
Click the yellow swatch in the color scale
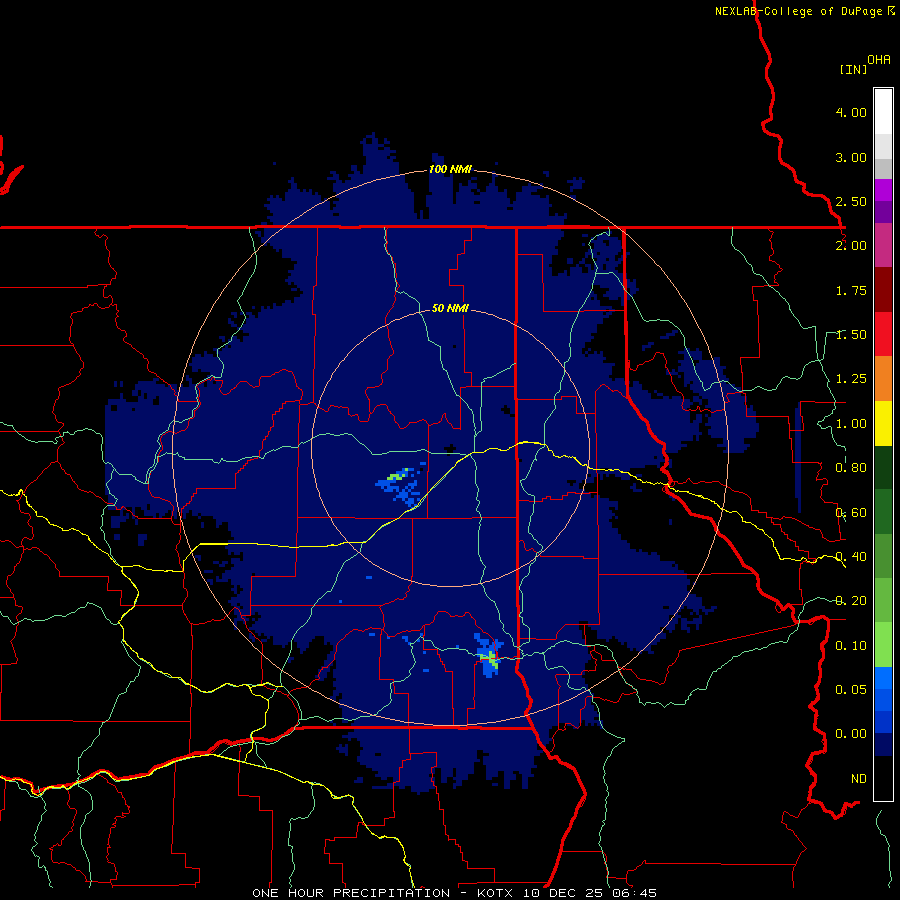click(x=883, y=423)
